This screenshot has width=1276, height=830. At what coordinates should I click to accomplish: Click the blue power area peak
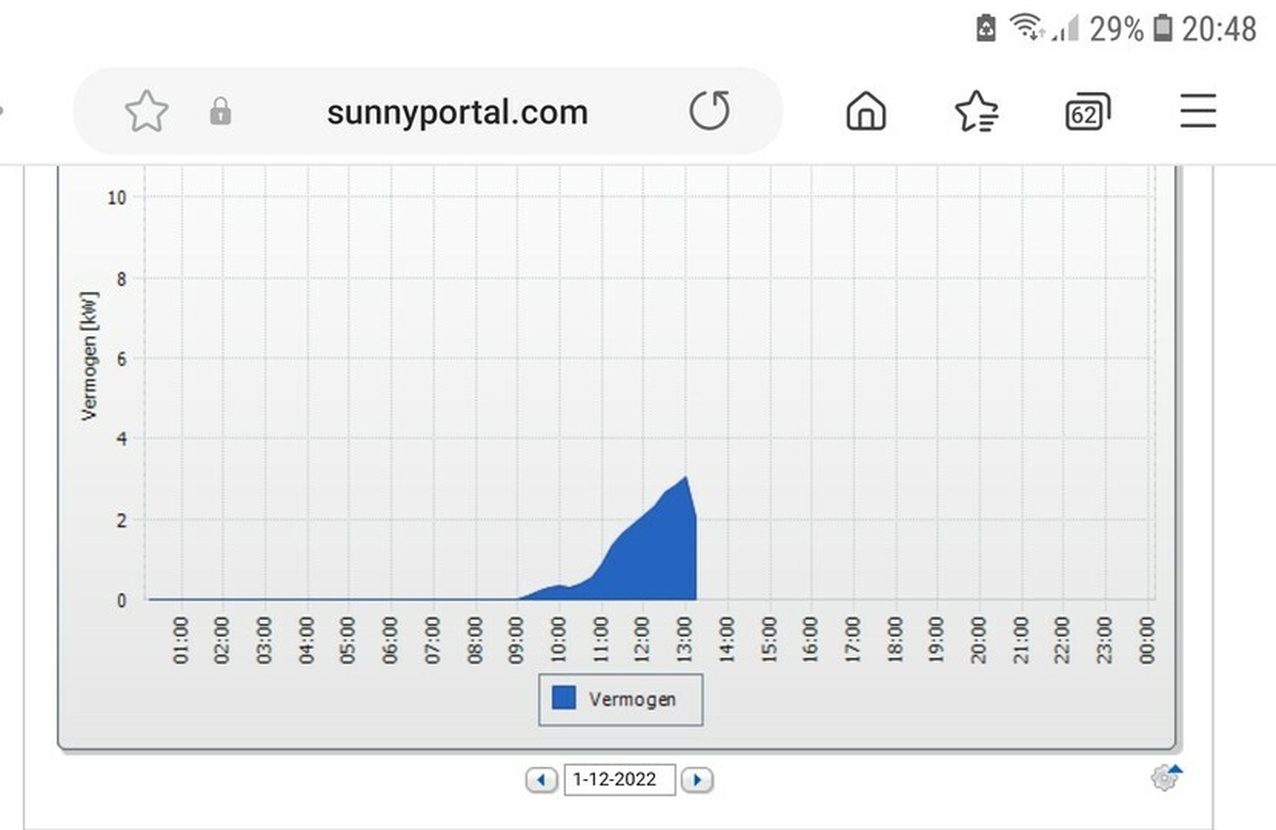[685, 480]
